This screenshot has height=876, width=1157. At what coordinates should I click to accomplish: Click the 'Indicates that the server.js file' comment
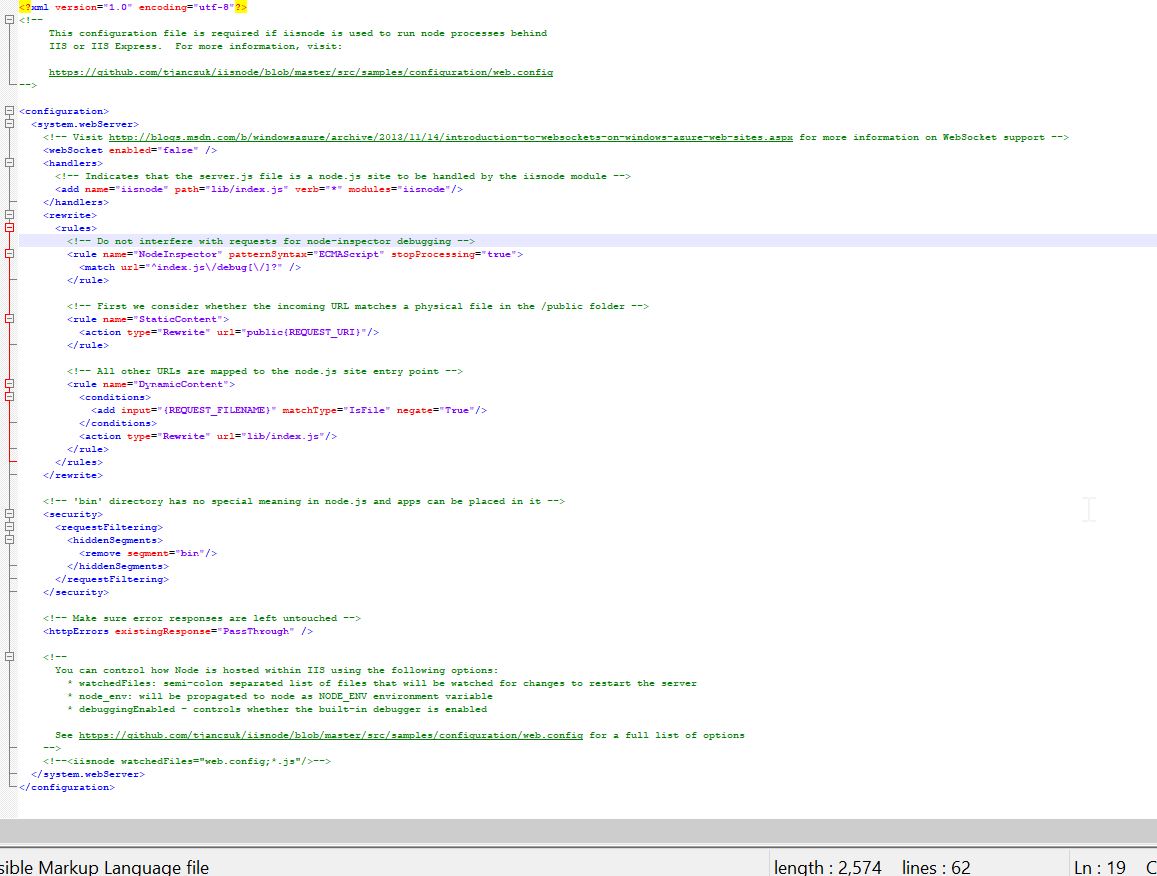[343, 176]
